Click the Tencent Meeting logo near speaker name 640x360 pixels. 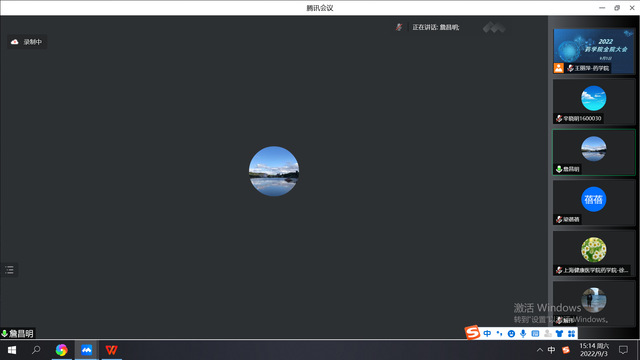click(494, 27)
